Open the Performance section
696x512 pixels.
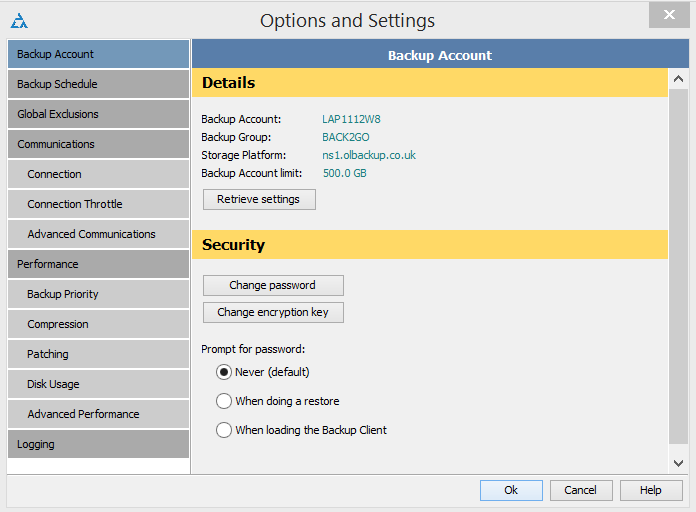(x=99, y=264)
